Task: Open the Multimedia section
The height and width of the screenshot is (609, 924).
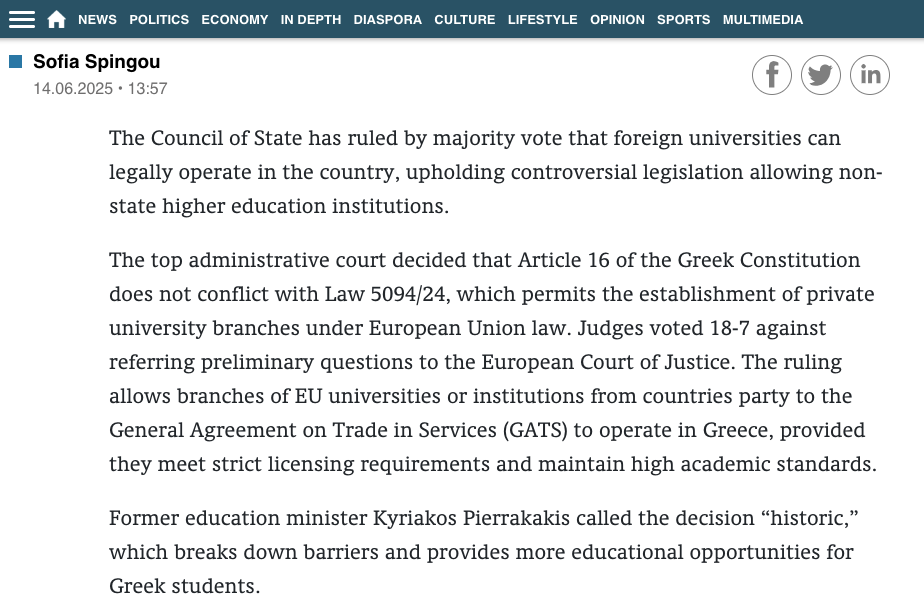Action: pyautogui.click(x=762, y=19)
